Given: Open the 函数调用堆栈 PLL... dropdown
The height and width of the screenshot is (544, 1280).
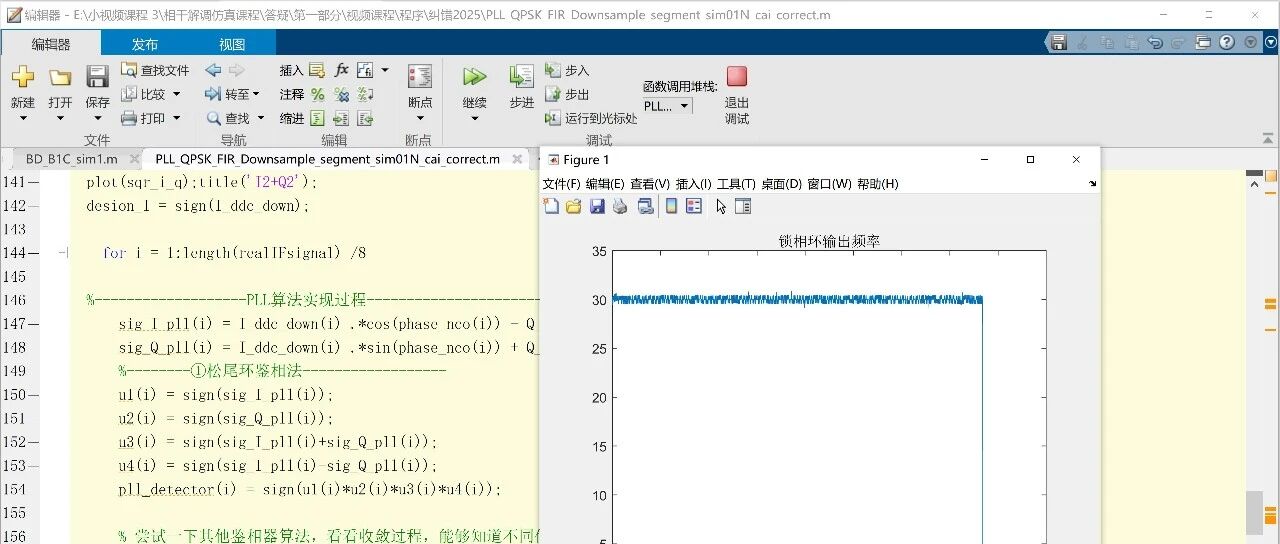Looking at the screenshot, I should click(667, 106).
